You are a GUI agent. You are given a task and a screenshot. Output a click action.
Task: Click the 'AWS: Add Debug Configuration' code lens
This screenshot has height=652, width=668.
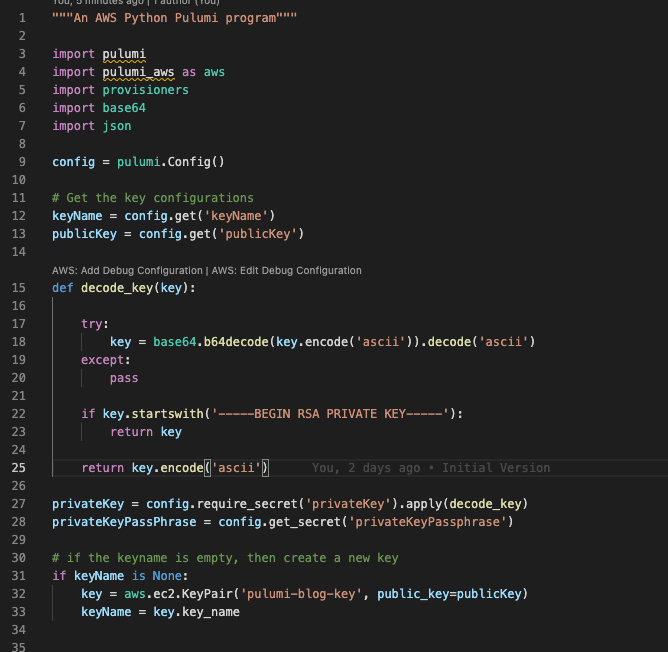click(127, 271)
